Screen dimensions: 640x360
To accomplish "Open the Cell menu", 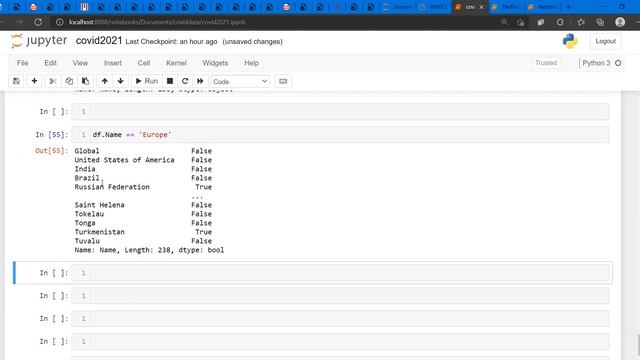I will pos(144,63).
